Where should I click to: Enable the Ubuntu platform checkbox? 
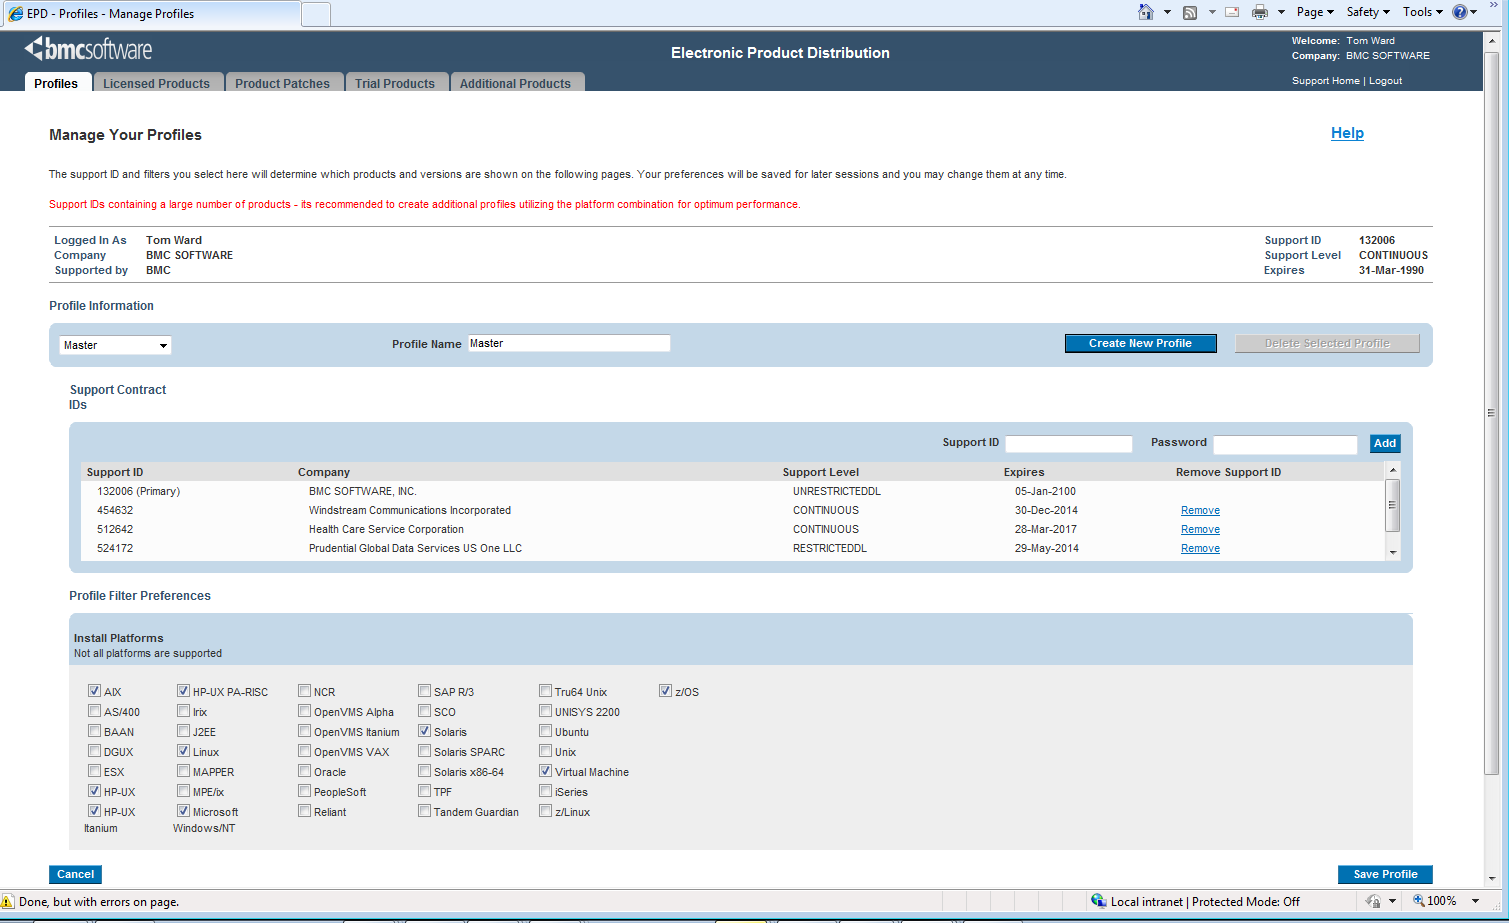545,731
